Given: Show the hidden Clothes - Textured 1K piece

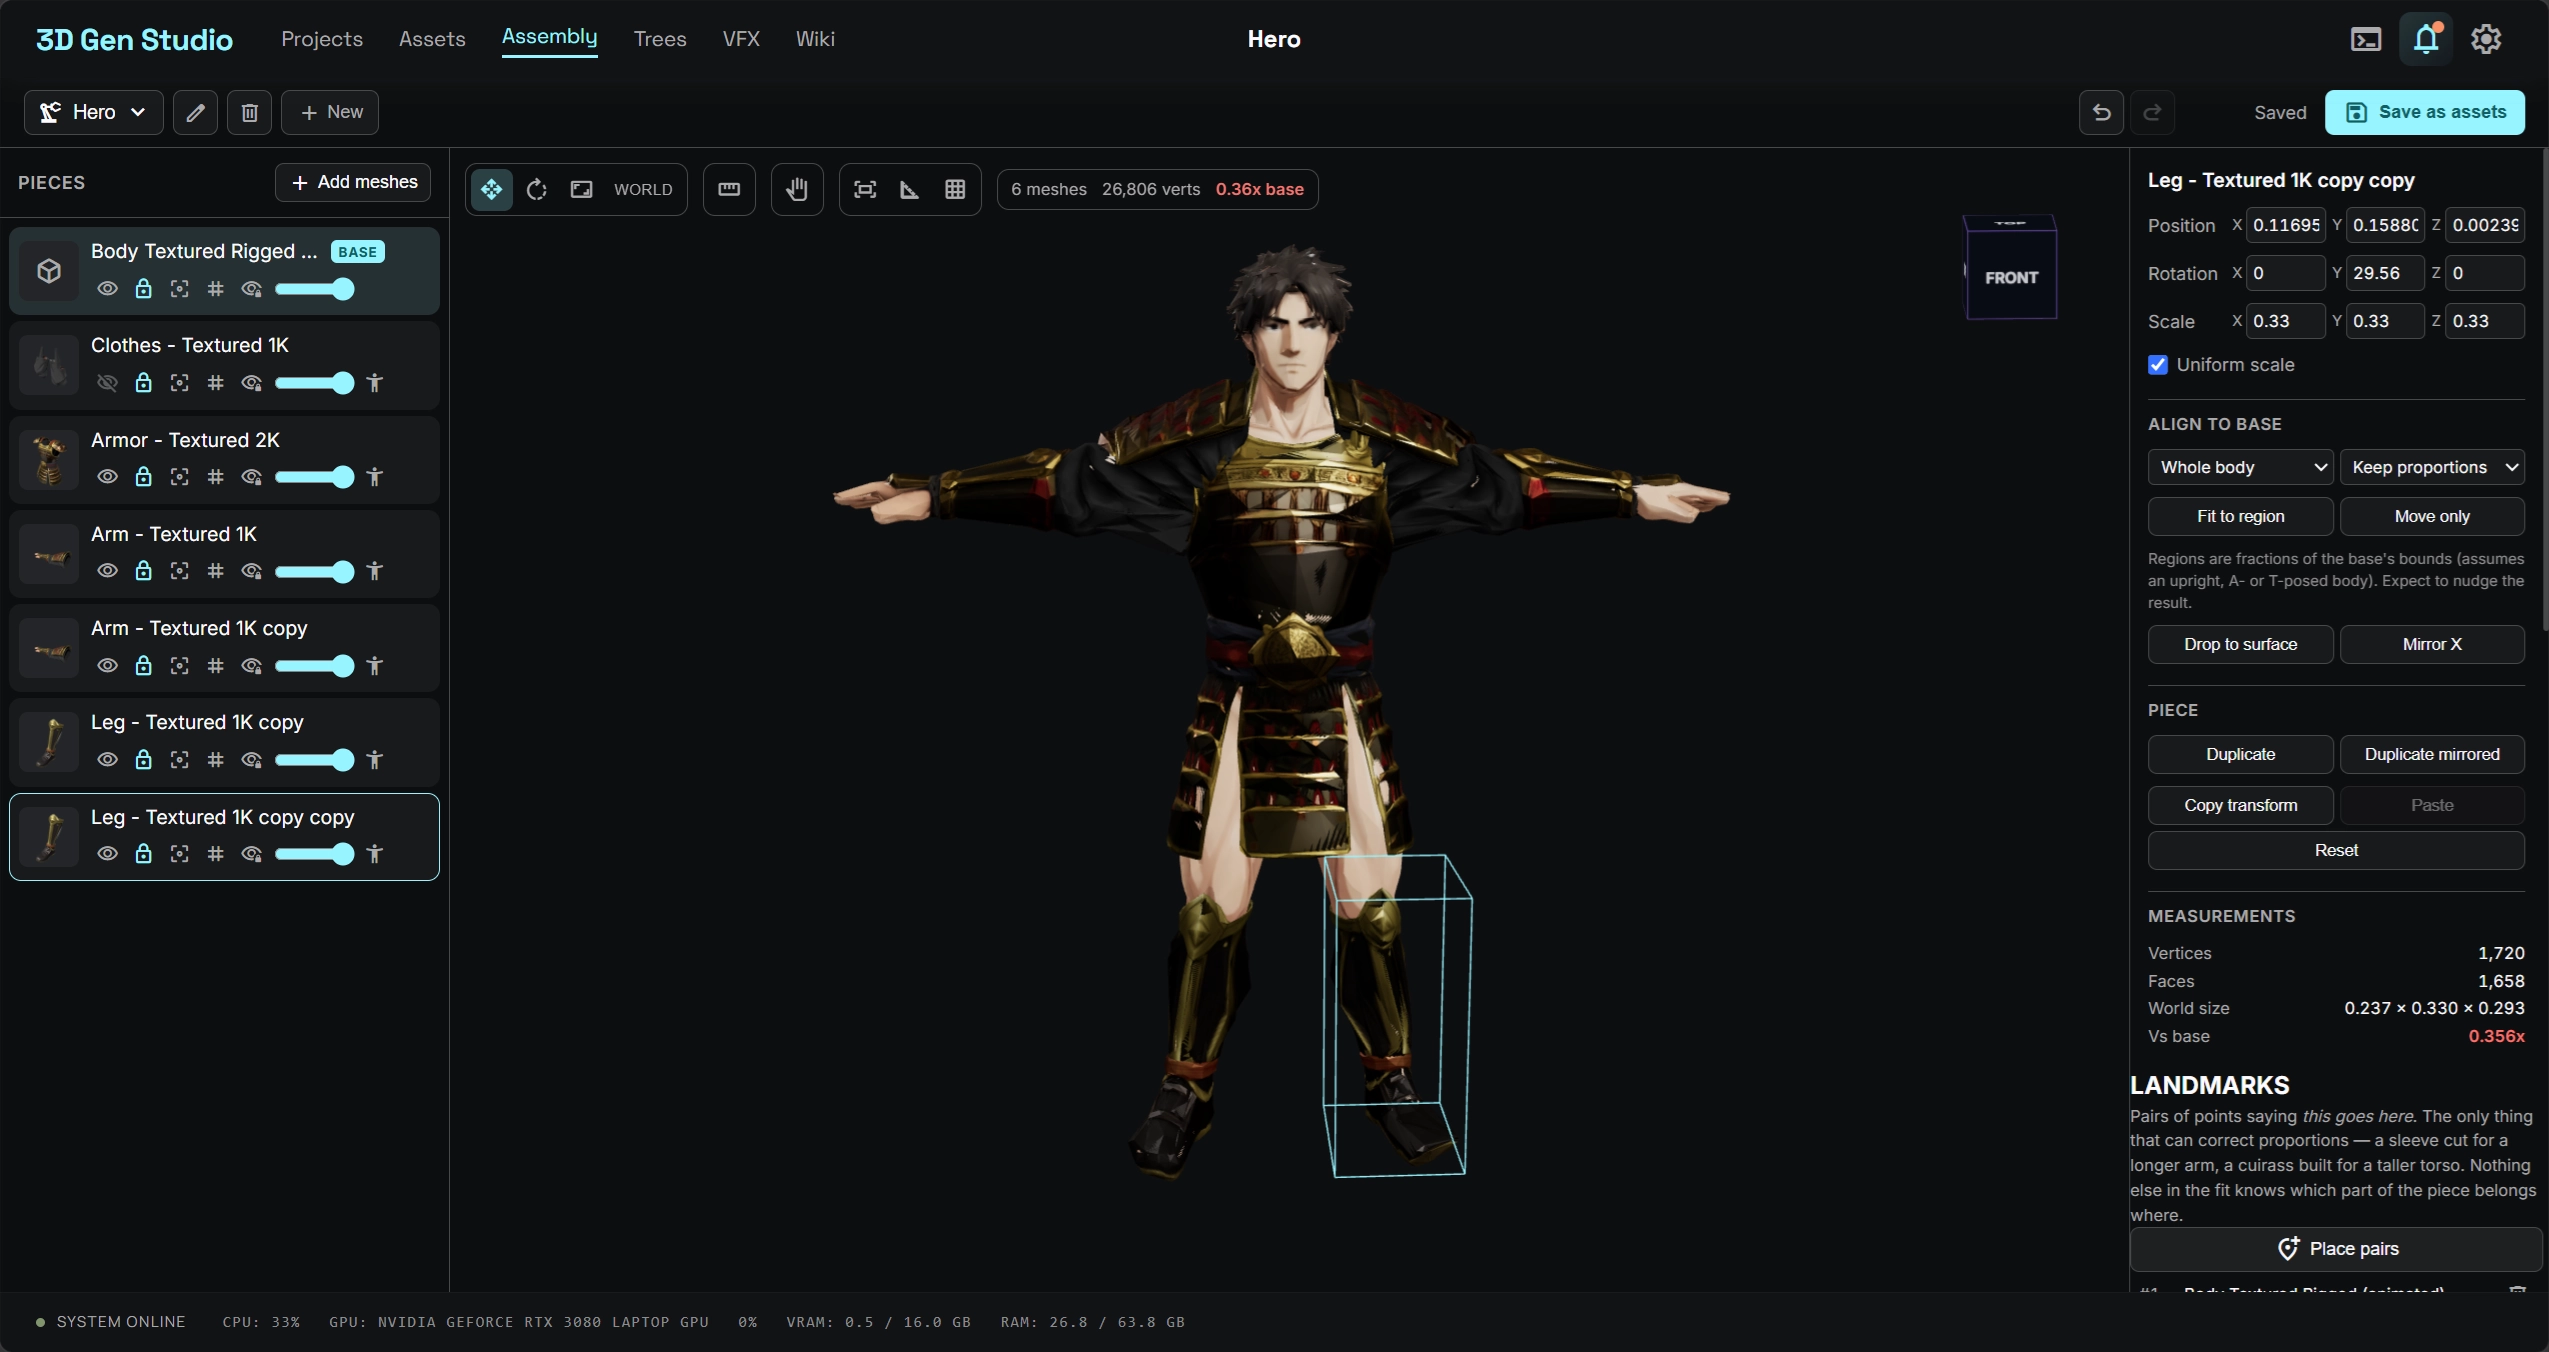Looking at the screenshot, I should pos(107,383).
